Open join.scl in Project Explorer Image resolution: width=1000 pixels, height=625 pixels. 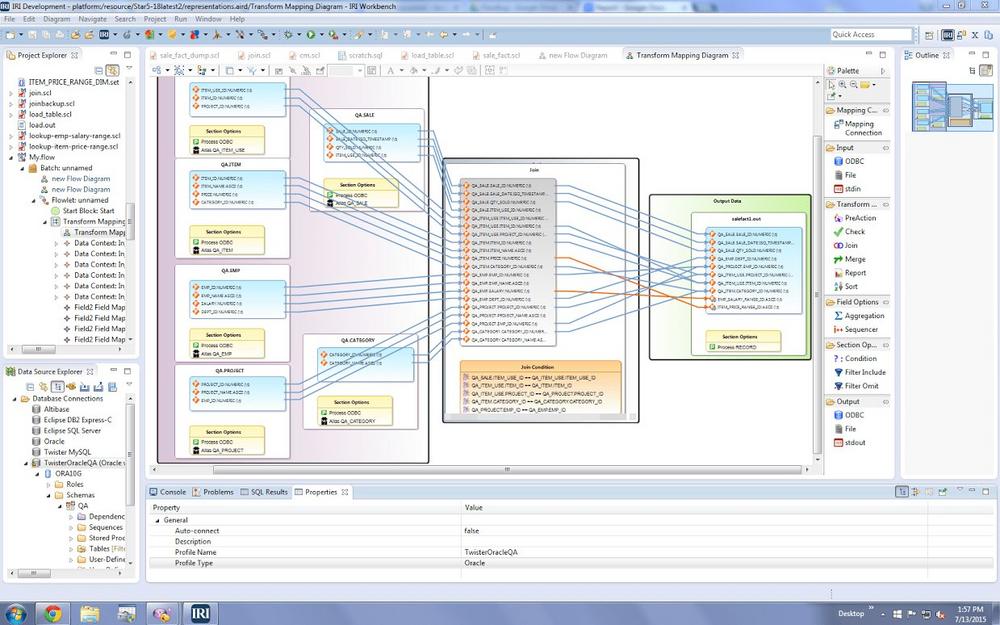(41, 92)
